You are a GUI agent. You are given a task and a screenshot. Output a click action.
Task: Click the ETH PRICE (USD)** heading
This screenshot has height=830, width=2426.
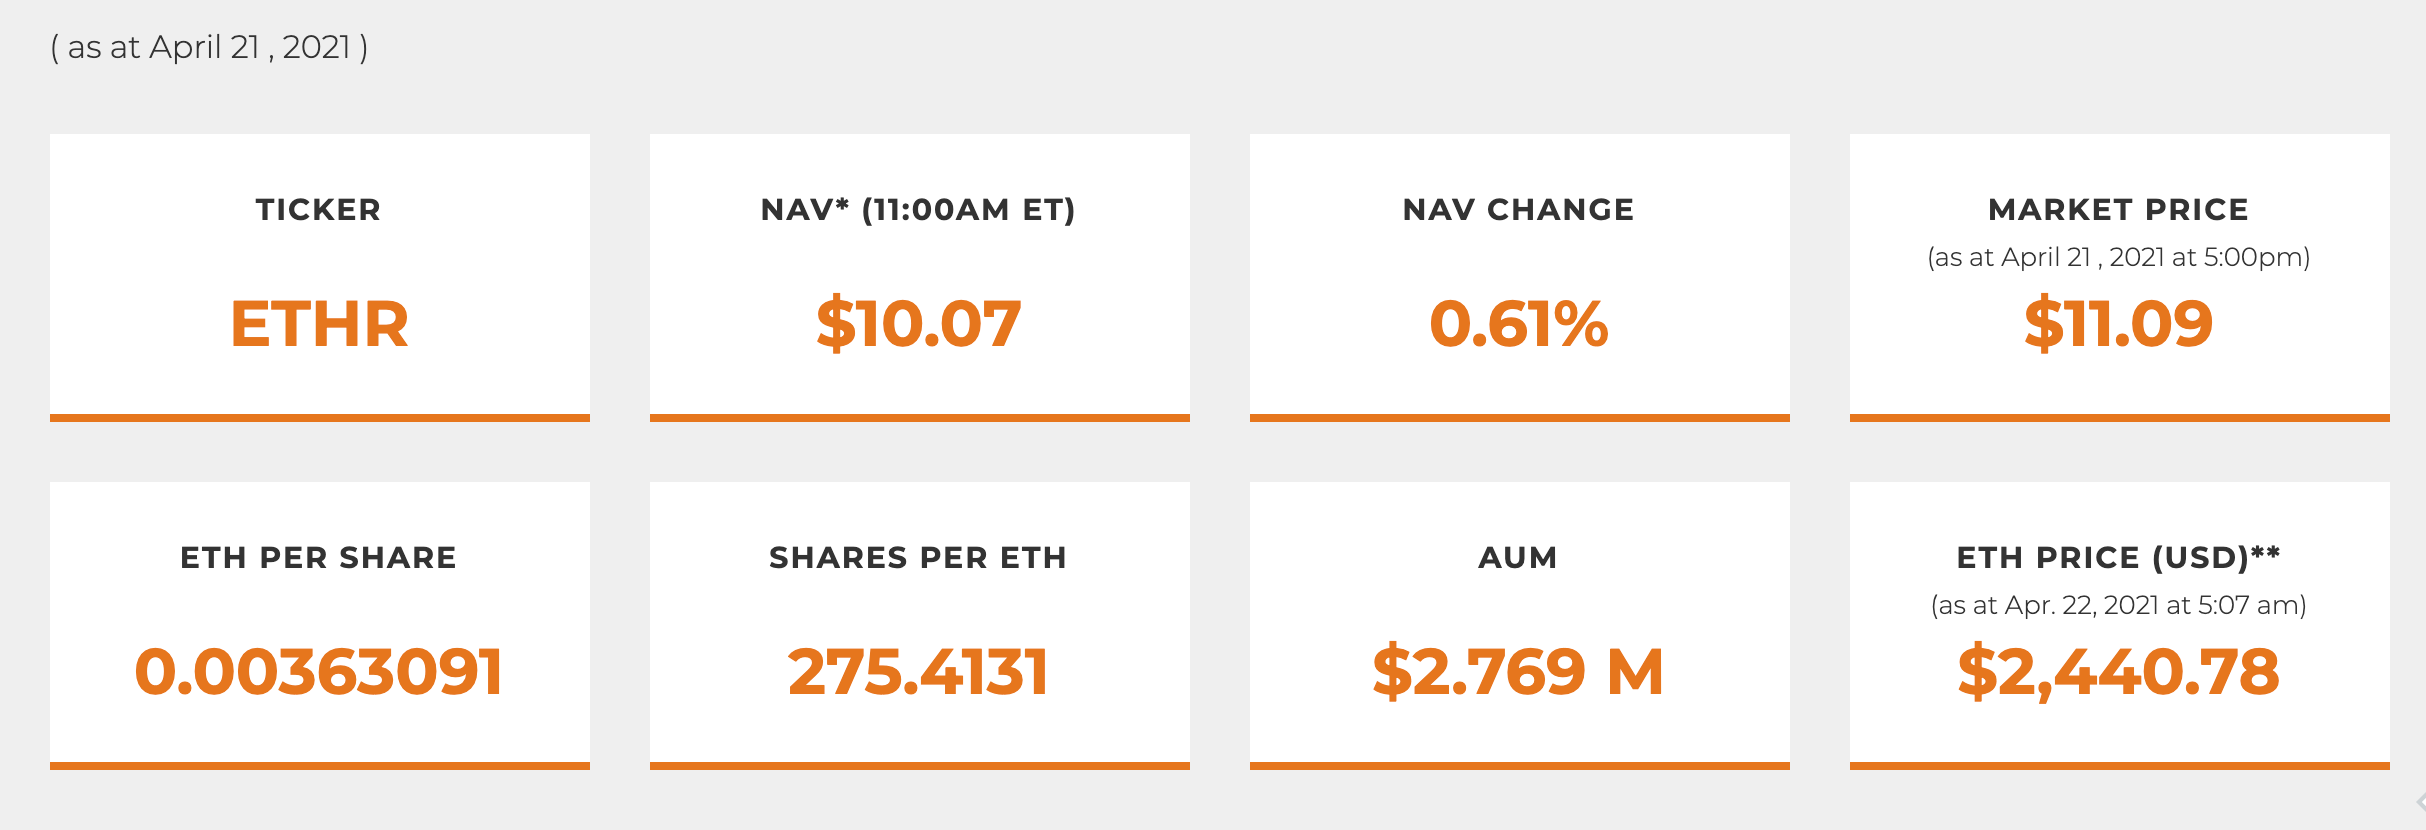(x=2118, y=558)
